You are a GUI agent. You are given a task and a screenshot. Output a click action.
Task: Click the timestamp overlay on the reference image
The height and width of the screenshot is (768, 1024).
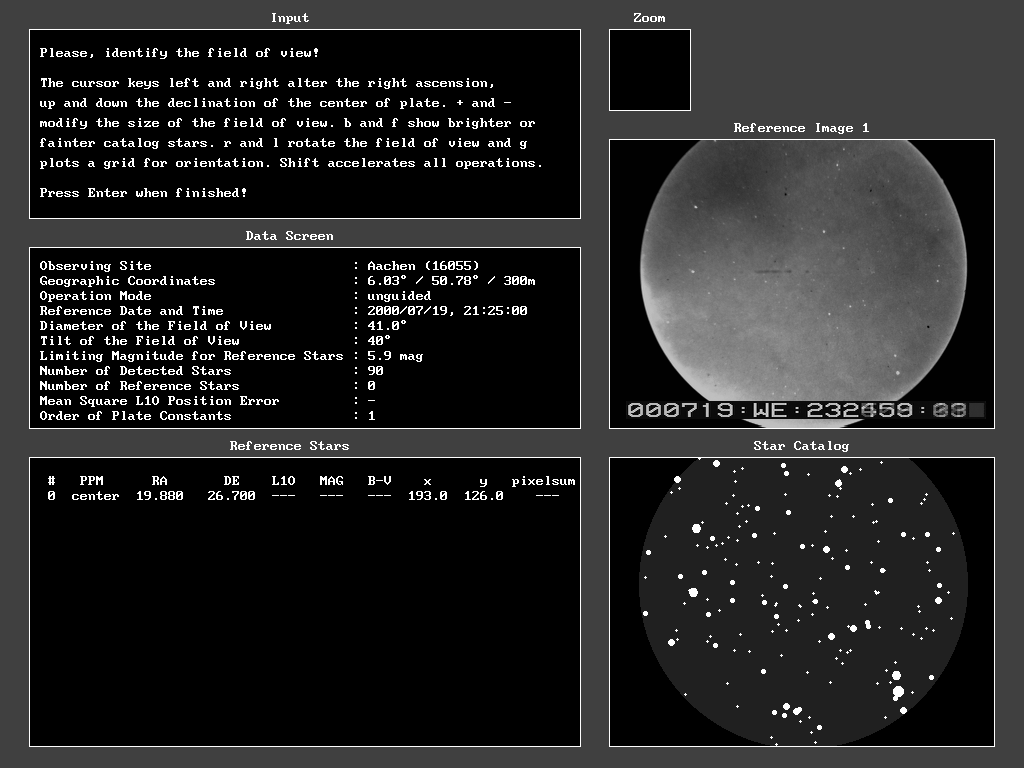click(804, 410)
